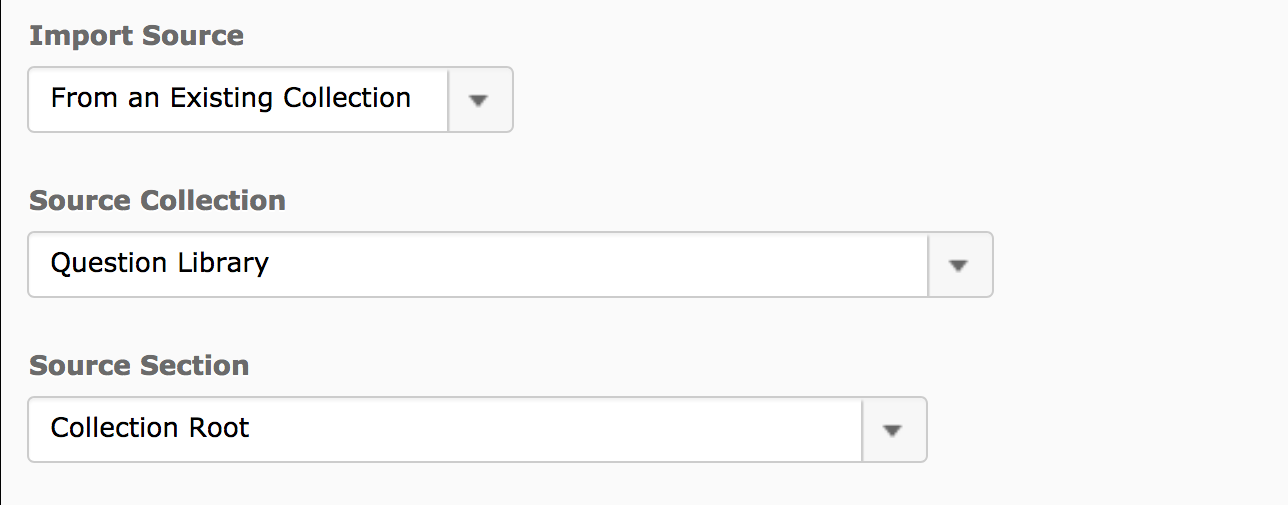Click the 'Source Collection' field label

[157, 201]
